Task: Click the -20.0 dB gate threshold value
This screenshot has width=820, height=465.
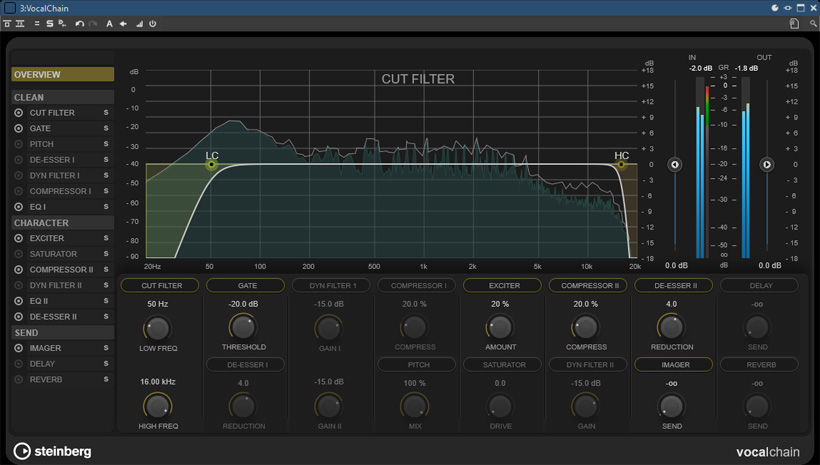Action: tap(243, 304)
